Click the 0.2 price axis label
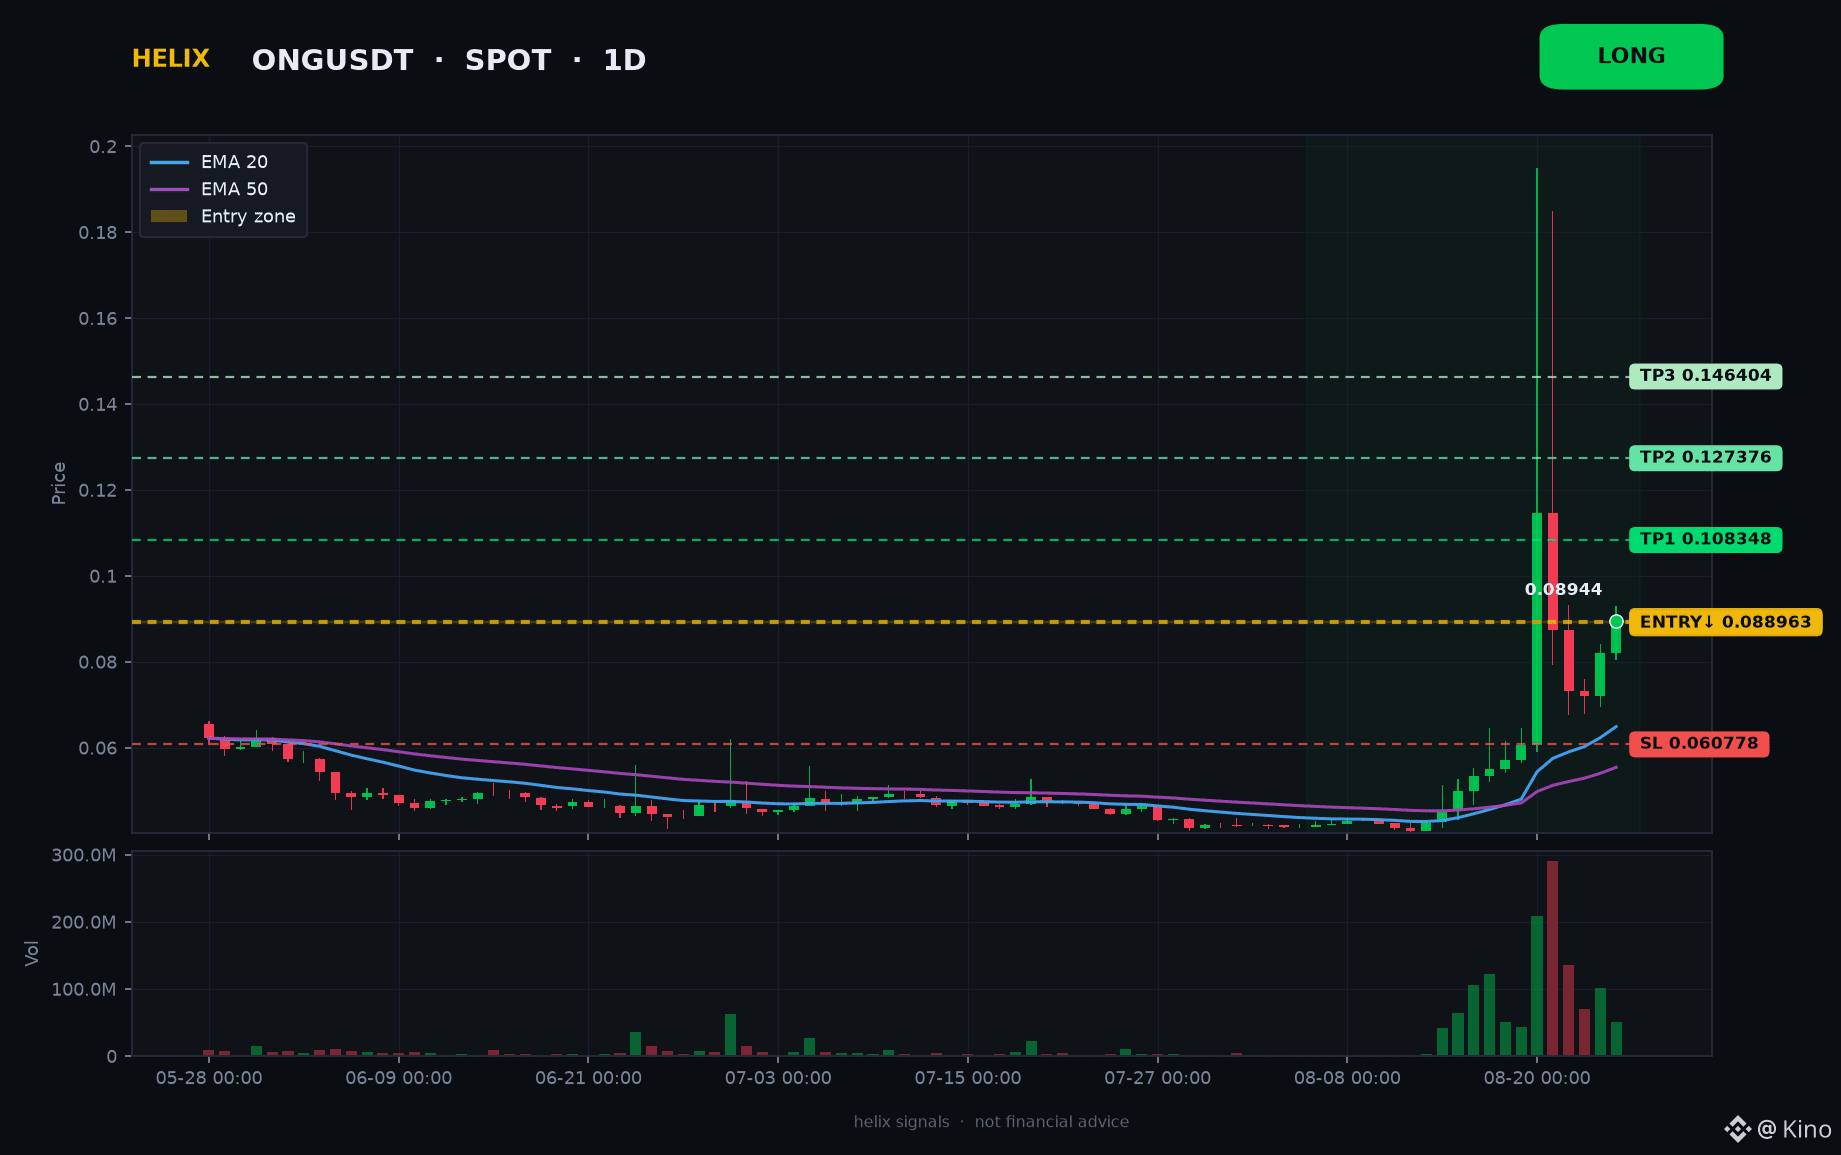The height and width of the screenshot is (1155, 1841). [x=103, y=147]
